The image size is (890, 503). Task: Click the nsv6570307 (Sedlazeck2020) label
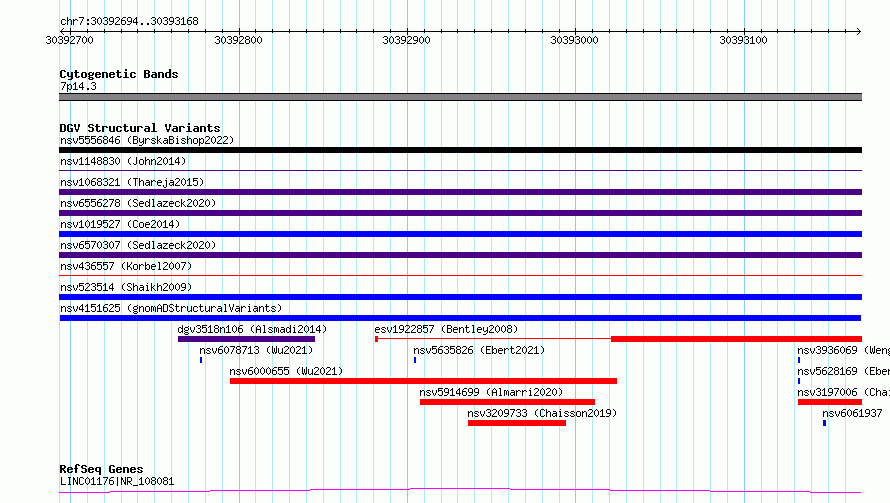coord(138,245)
